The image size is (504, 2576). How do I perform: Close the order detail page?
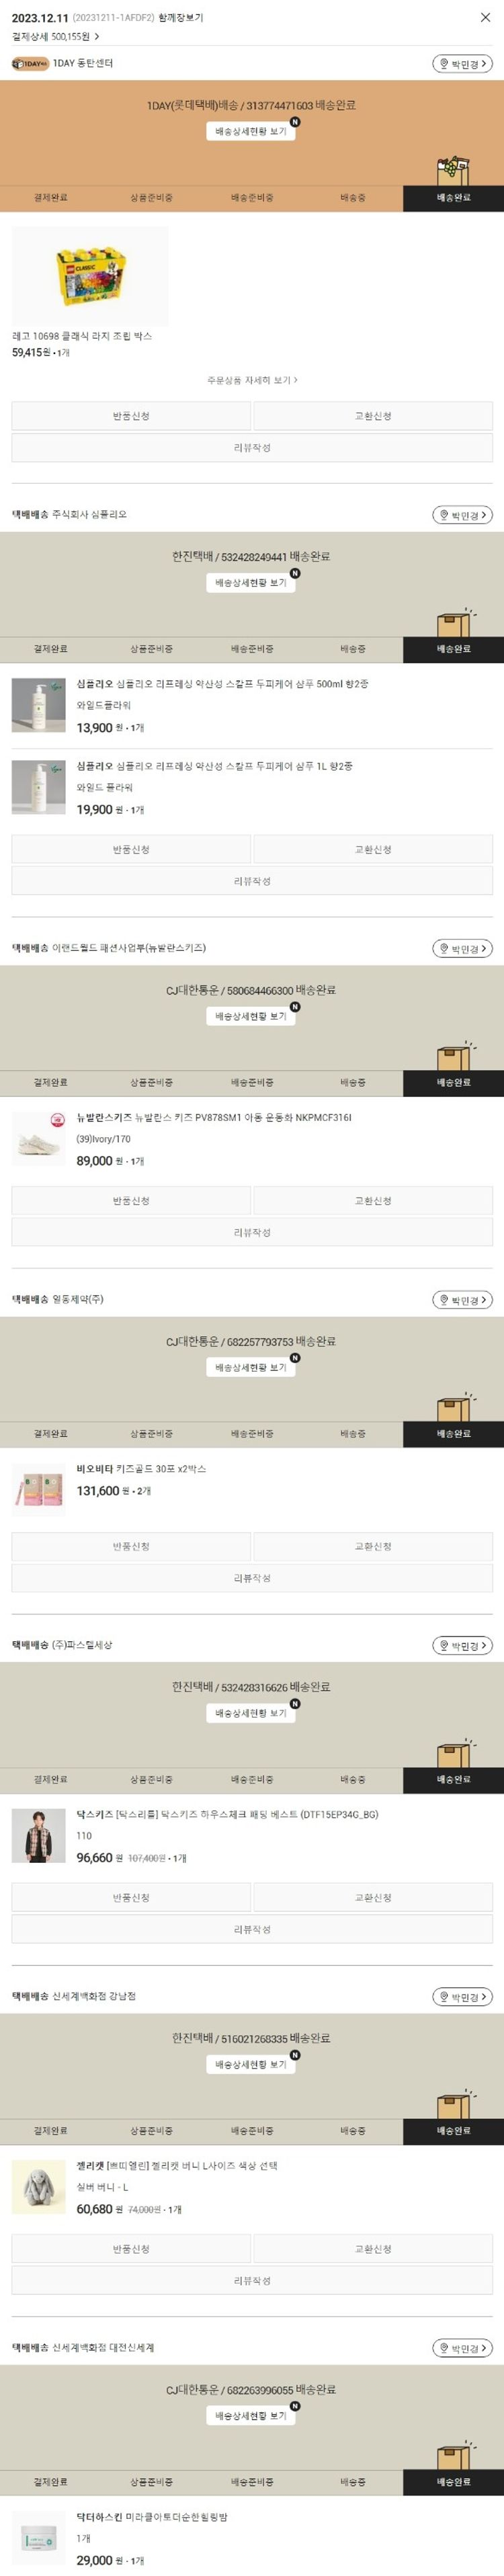[x=485, y=17]
